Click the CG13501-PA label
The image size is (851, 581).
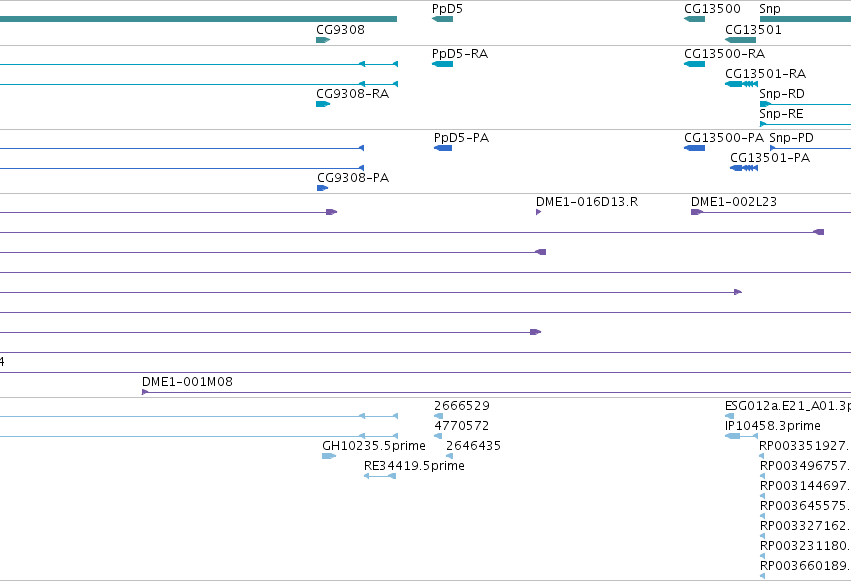click(770, 158)
